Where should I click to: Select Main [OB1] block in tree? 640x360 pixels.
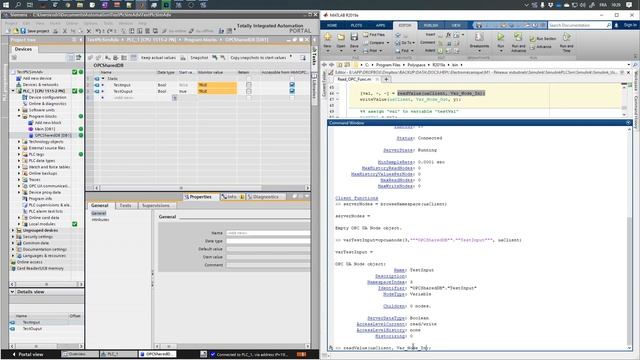(x=42, y=129)
